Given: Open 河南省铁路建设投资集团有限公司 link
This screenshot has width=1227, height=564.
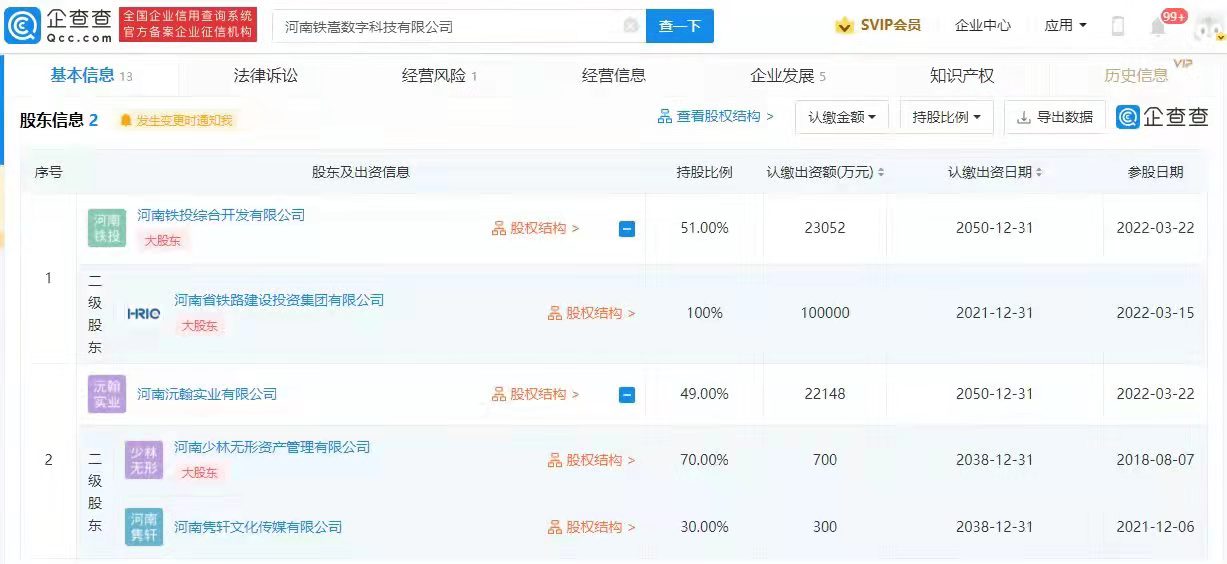Looking at the screenshot, I should click(x=279, y=300).
